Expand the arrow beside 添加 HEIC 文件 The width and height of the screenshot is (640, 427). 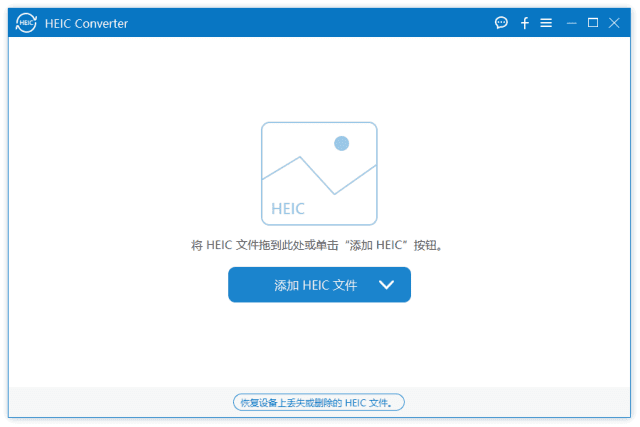tap(387, 285)
